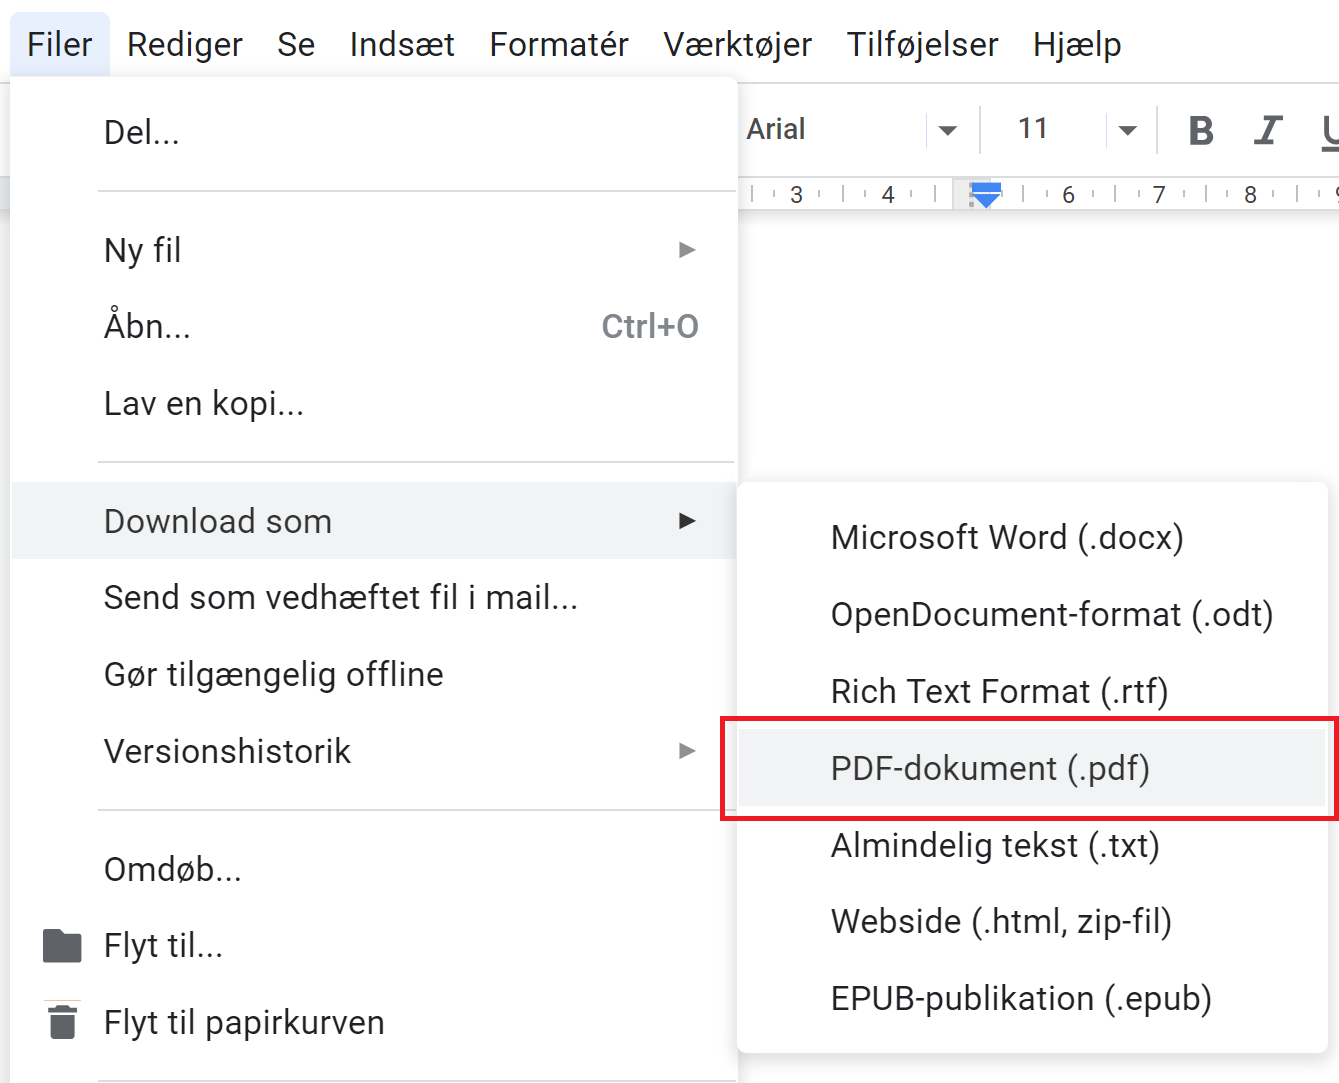Viewport: 1339px width, 1083px height.
Task: Choose Microsoft Word (.docx) format
Action: [1007, 538]
